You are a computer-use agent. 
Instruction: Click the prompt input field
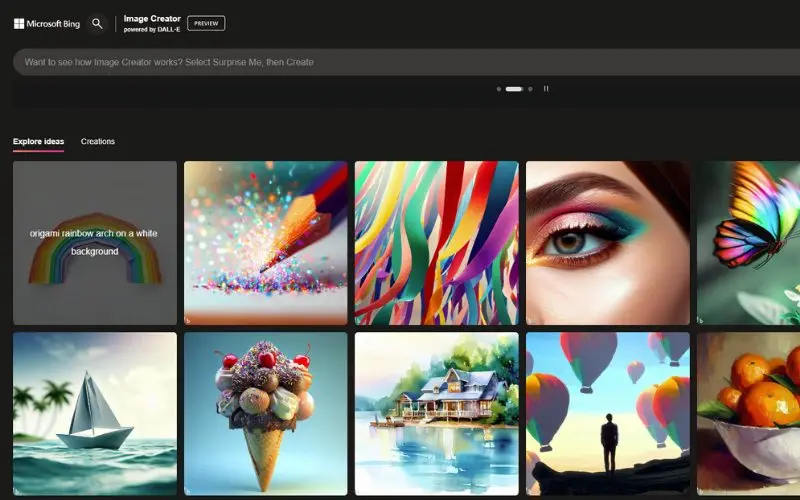point(406,62)
